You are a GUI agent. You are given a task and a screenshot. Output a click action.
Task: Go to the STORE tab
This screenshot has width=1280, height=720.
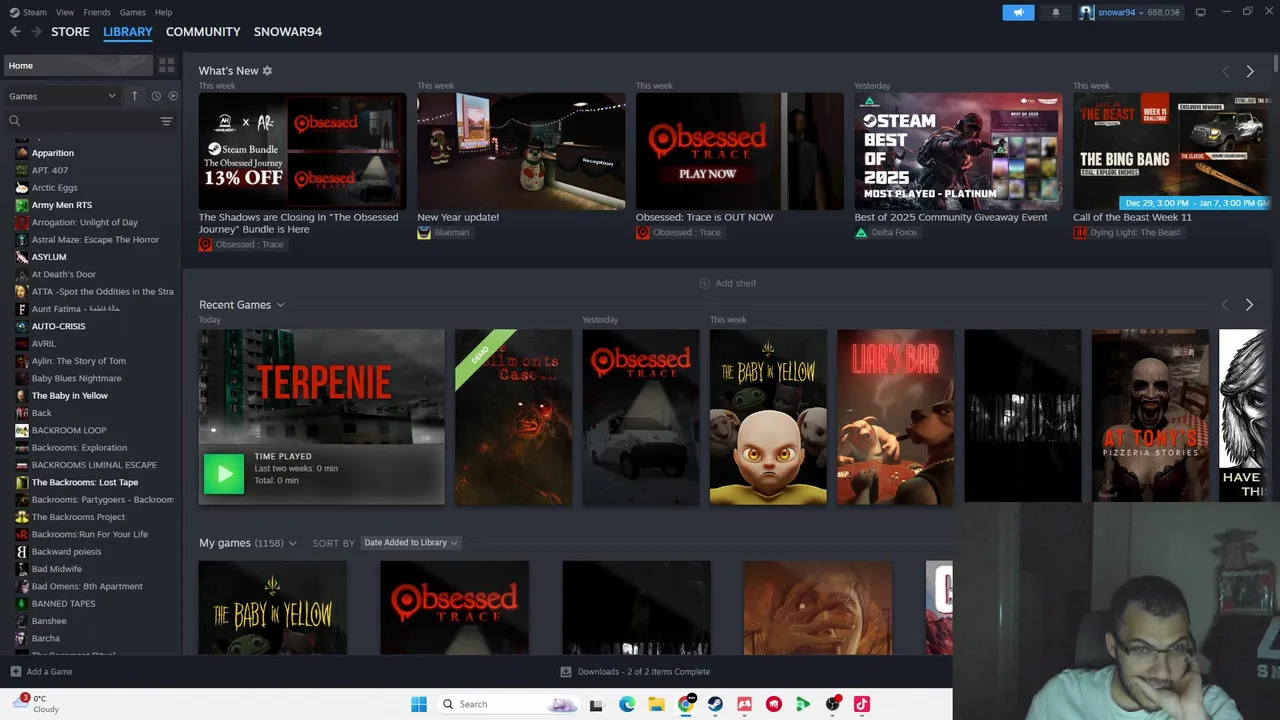point(70,32)
